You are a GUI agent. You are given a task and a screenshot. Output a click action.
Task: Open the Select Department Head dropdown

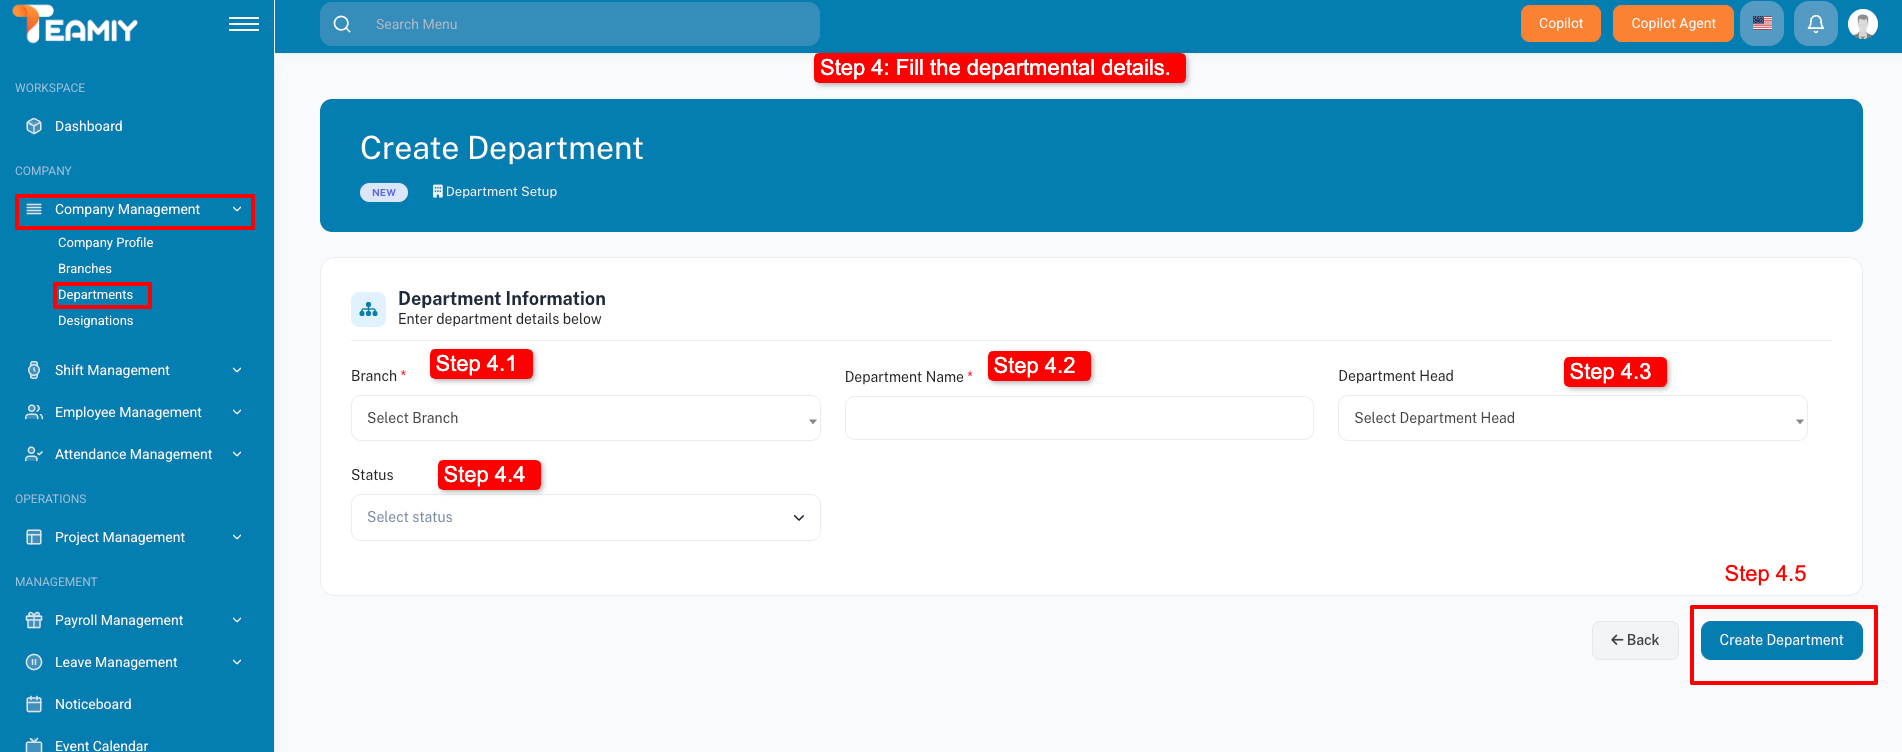pos(1572,418)
